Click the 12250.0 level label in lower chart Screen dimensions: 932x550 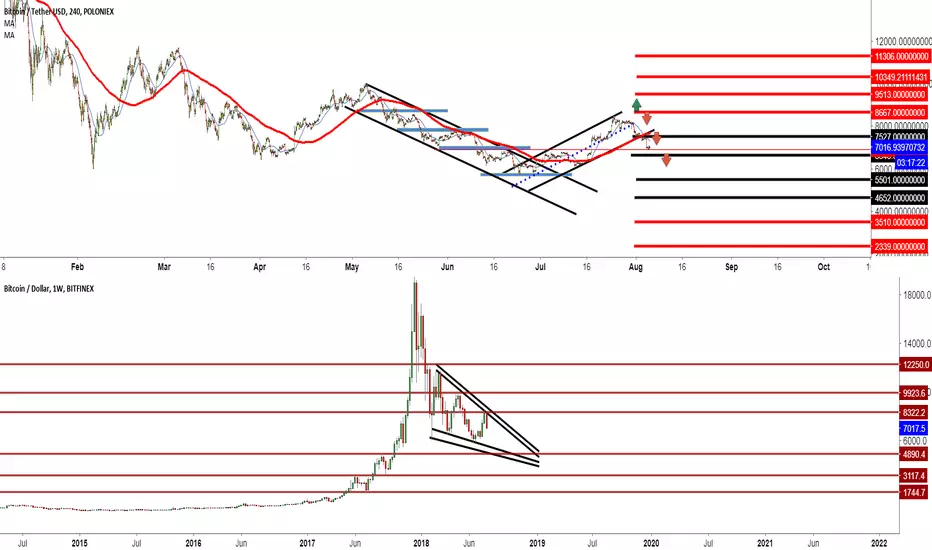click(914, 365)
